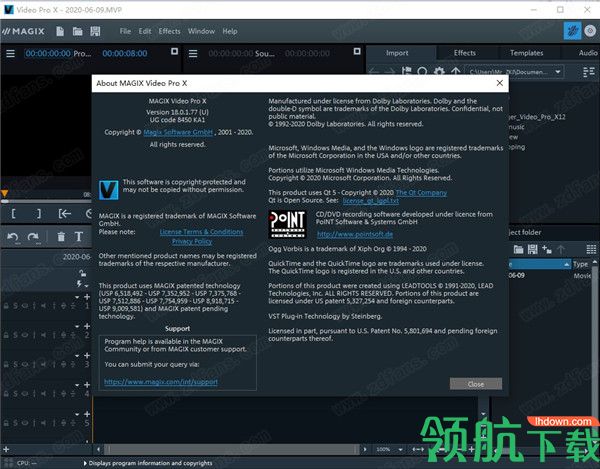Open the Window menu
Image resolution: width=600 pixels, height=469 pixels.
(x=201, y=31)
